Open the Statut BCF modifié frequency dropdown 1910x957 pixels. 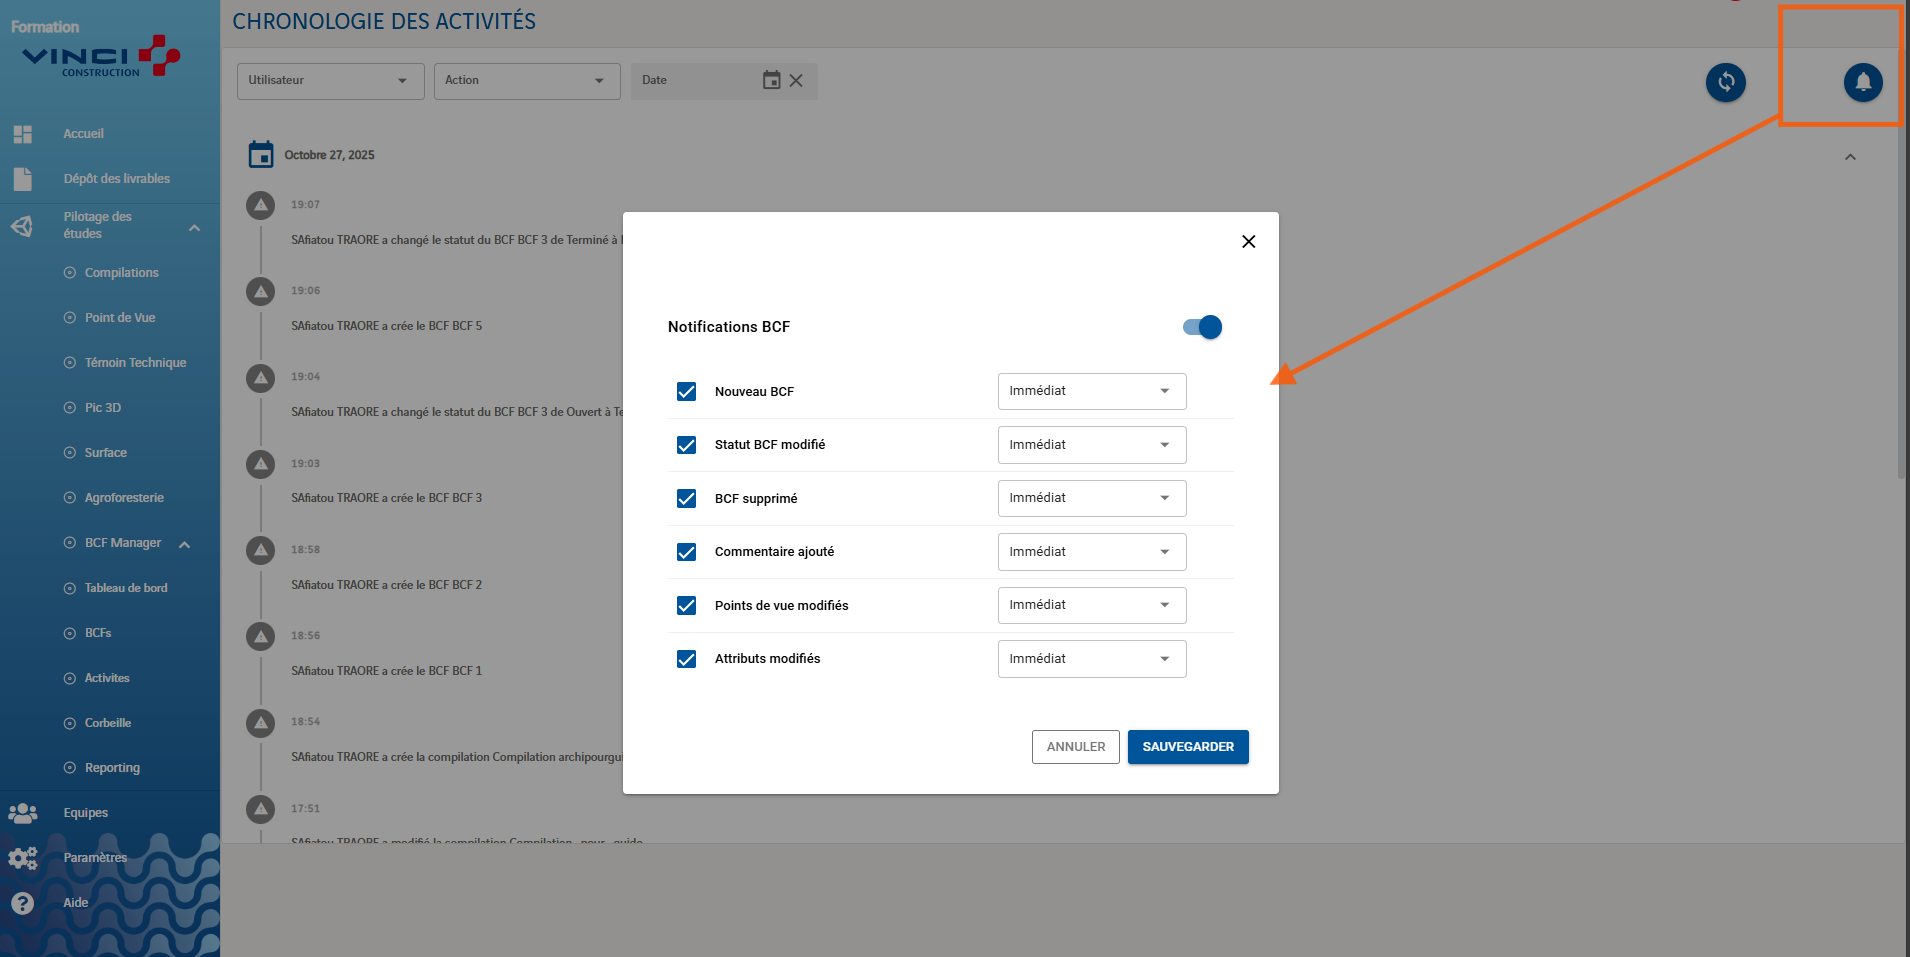1091,445
